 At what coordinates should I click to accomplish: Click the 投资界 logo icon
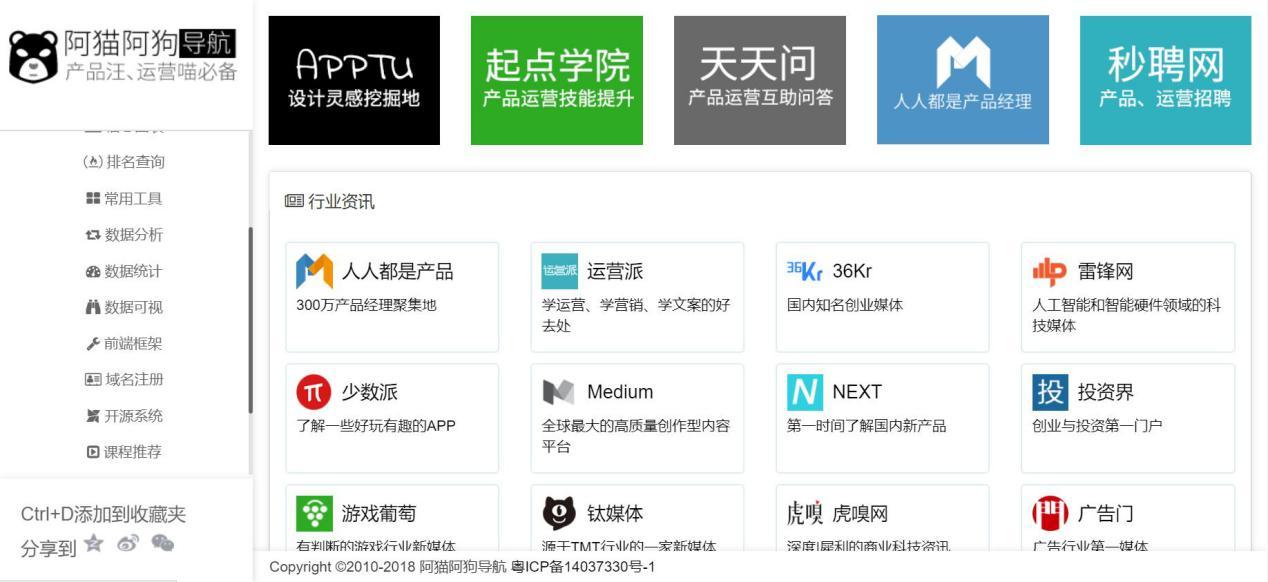click(1050, 392)
